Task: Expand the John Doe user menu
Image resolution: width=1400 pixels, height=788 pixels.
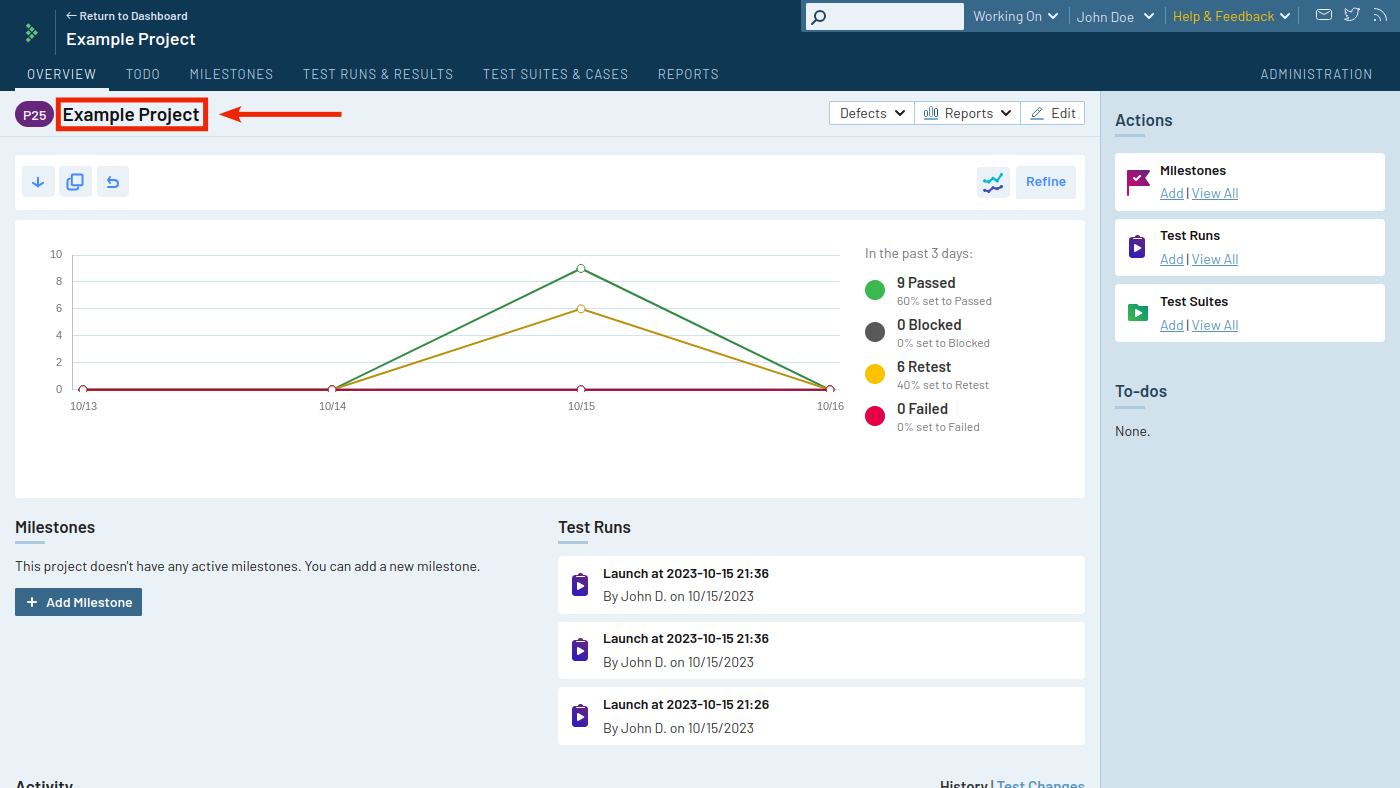Action: pos(1115,16)
